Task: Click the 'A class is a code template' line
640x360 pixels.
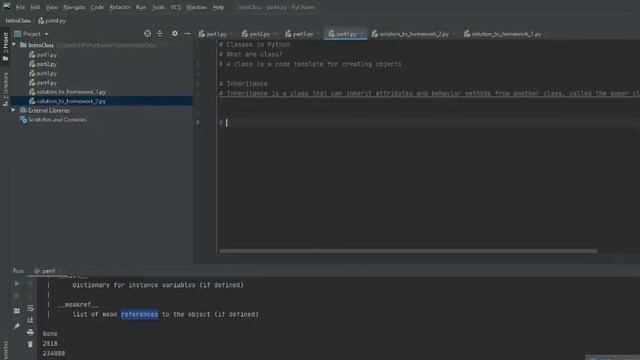Action: (x=310, y=64)
